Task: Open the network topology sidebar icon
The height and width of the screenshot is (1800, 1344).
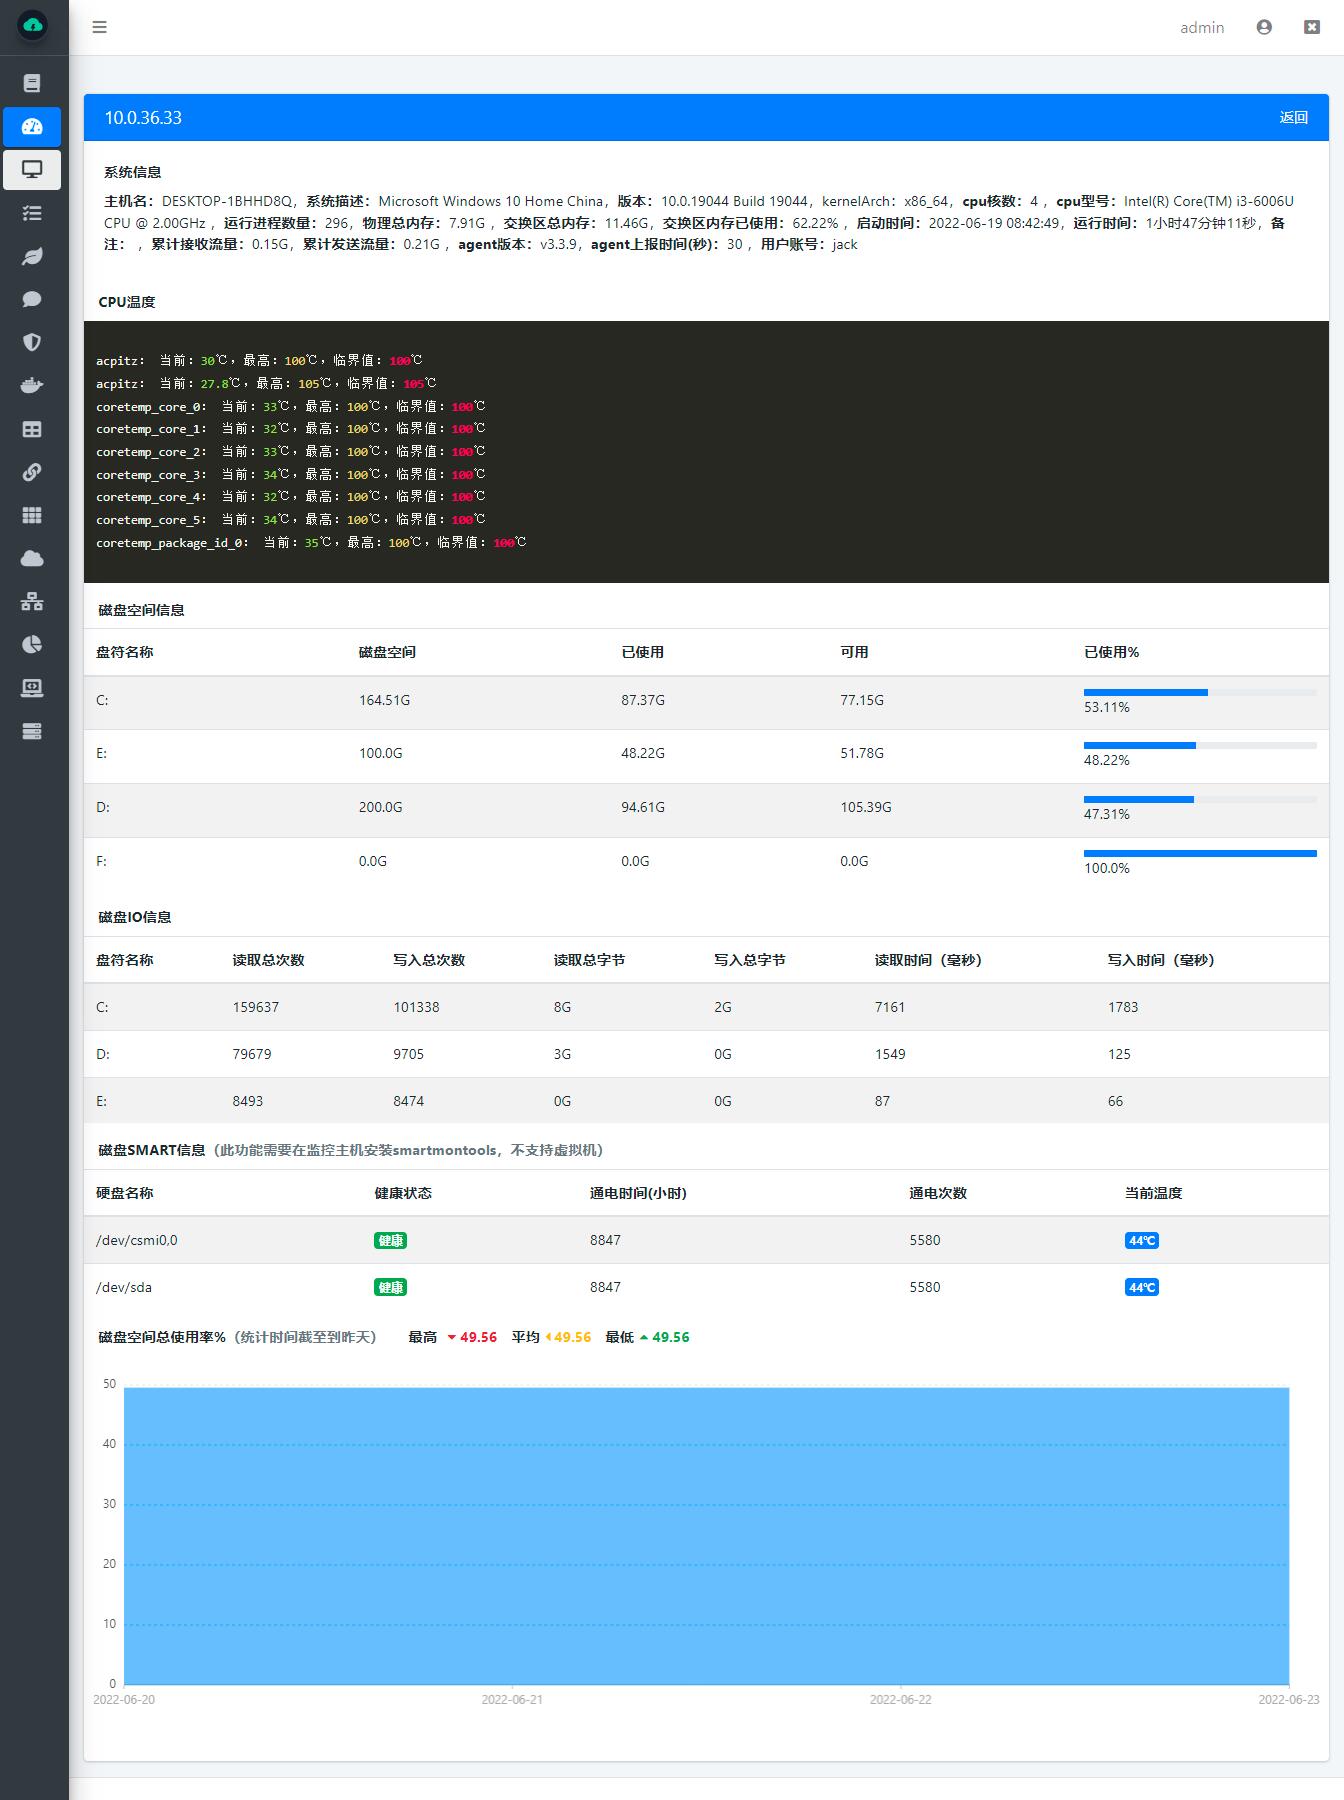Action: 32,601
